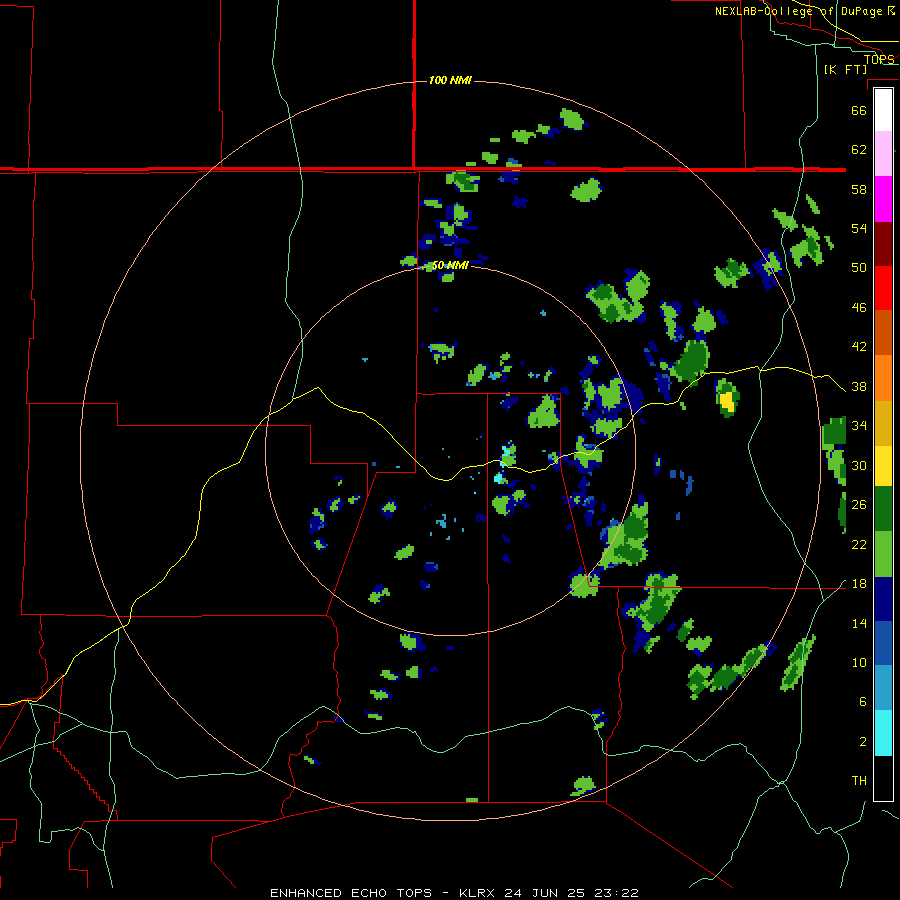Click the gold 38 kft legend swatch
Screen dimensions: 900x900
[x=883, y=422]
